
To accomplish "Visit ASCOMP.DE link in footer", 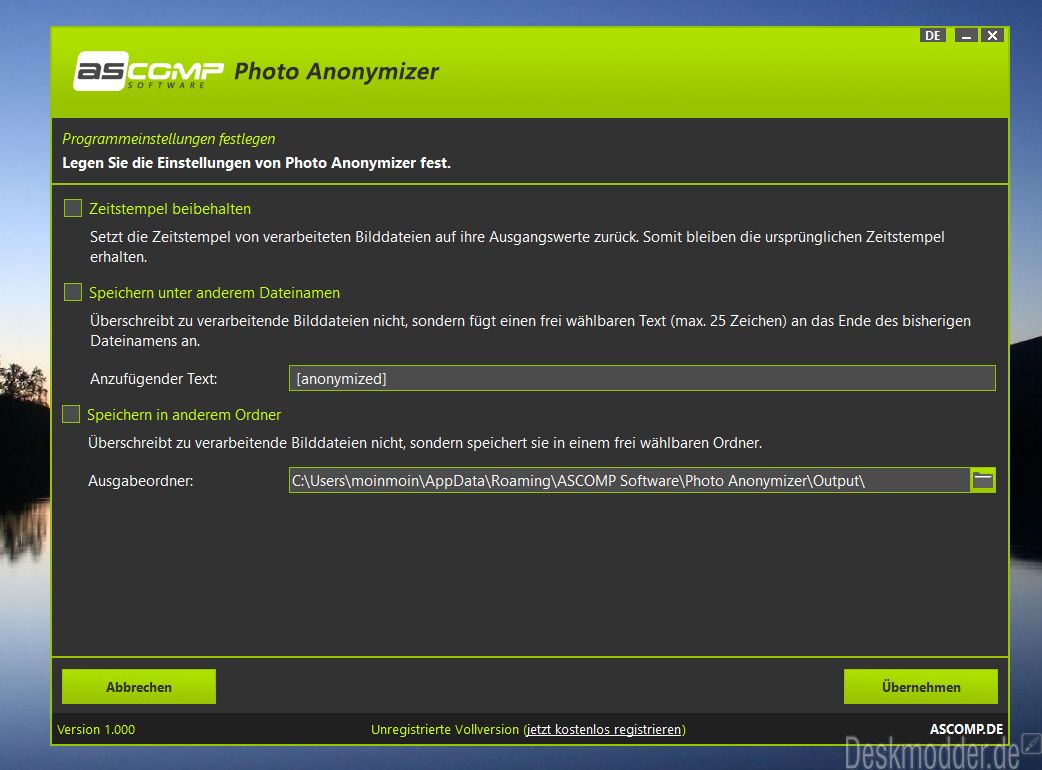I will click(x=966, y=729).
